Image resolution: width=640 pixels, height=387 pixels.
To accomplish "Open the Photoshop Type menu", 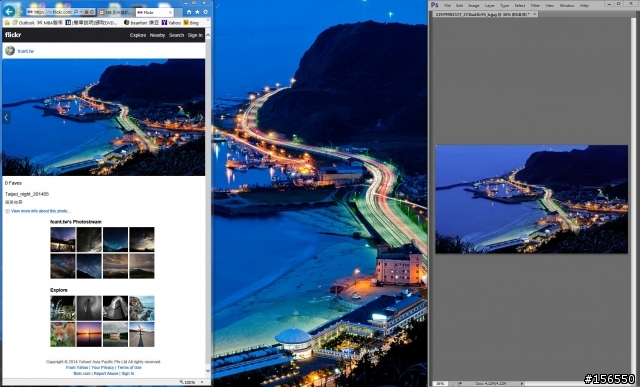I will click(x=504, y=6).
